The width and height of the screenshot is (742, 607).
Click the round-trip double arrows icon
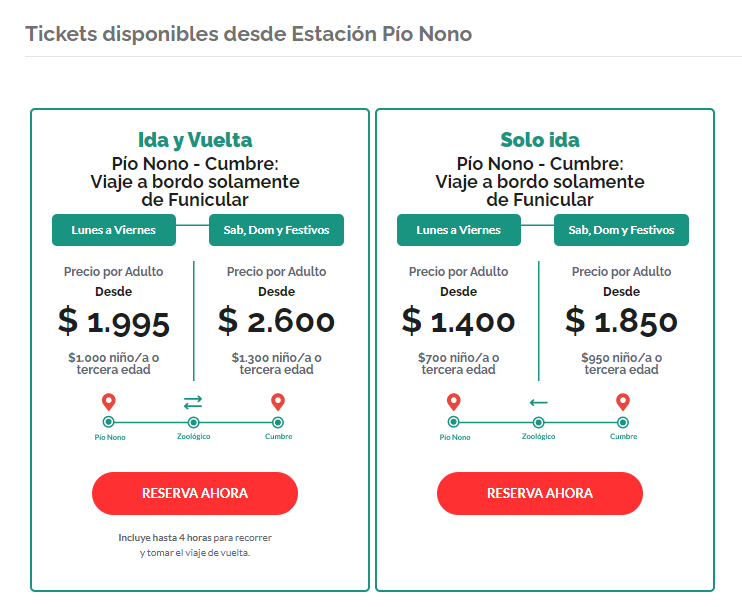(x=193, y=402)
